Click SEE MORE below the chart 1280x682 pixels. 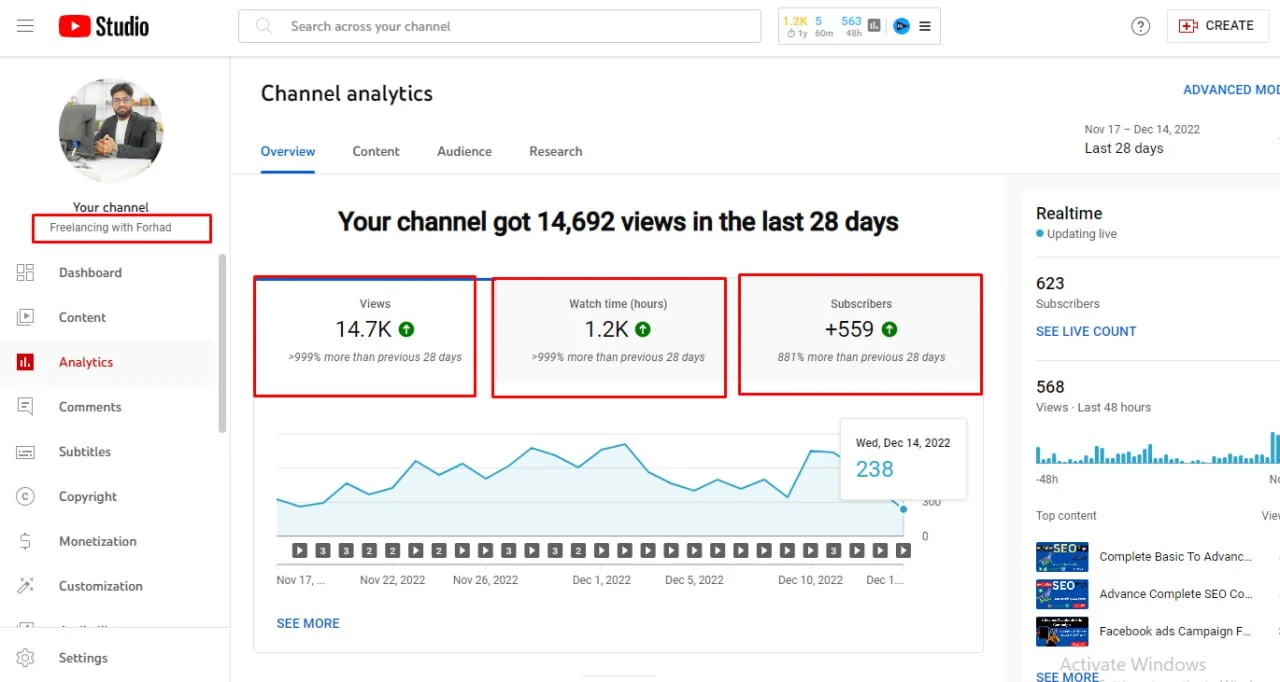point(308,623)
